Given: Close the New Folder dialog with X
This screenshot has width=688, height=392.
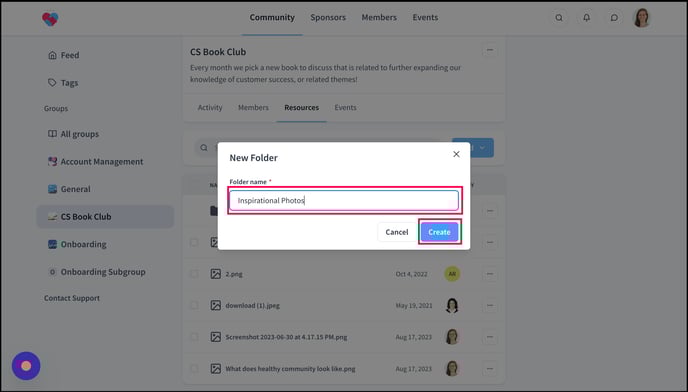Looking at the screenshot, I should pyautogui.click(x=456, y=154).
